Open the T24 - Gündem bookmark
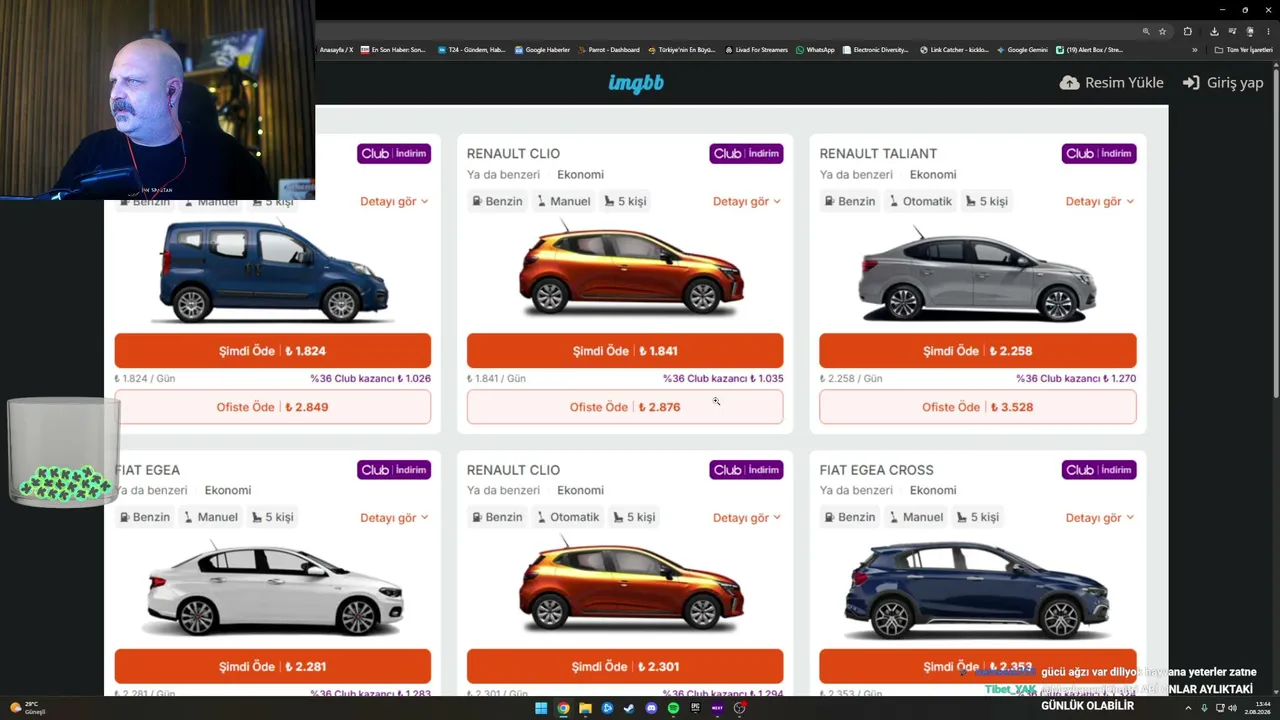Viewport: 1280px width, 720px height. pyautogui.click(x=471, y=50)
